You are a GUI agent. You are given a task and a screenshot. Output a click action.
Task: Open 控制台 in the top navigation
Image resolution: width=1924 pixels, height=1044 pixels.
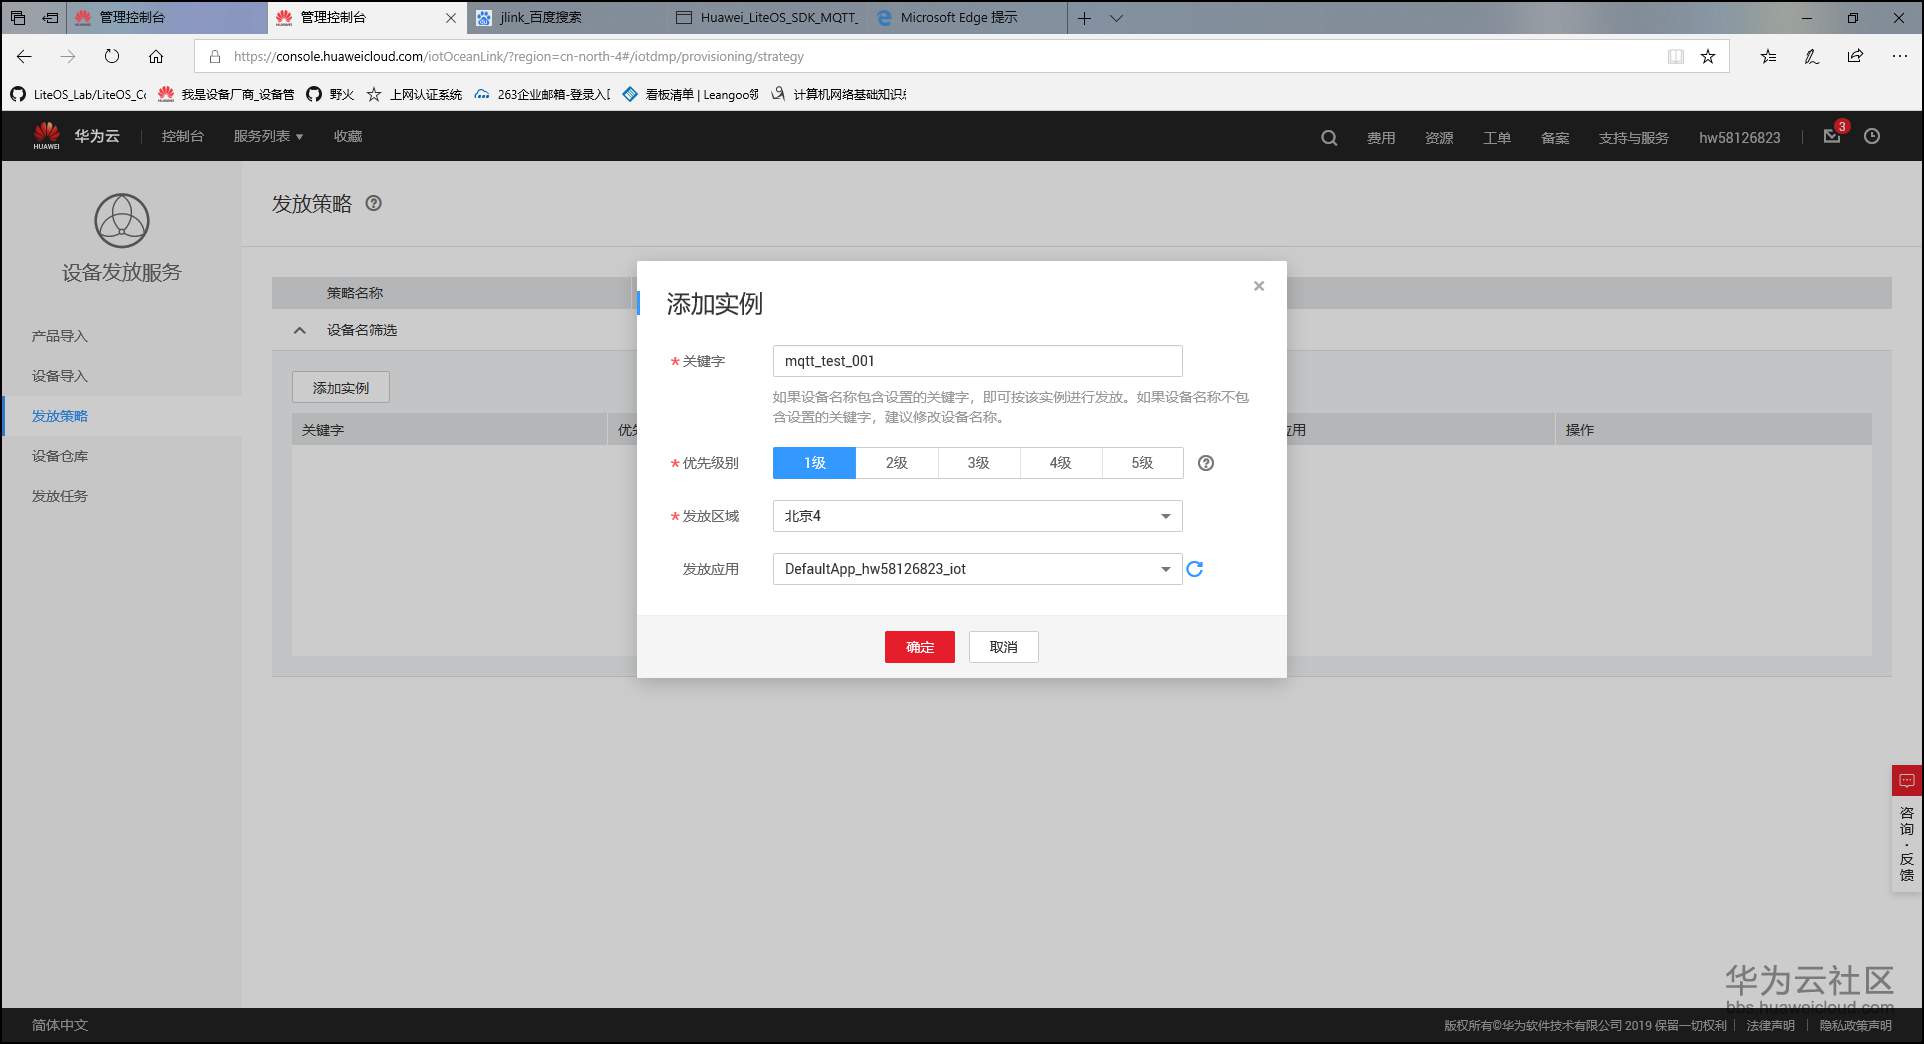[183, 136]
